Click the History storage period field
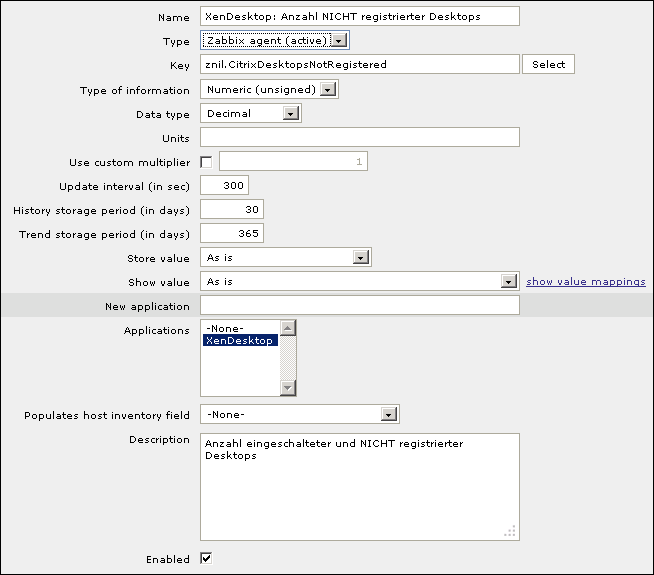This screenshot has width=654, height=575. pyautogui.click(x=231, y=210)
